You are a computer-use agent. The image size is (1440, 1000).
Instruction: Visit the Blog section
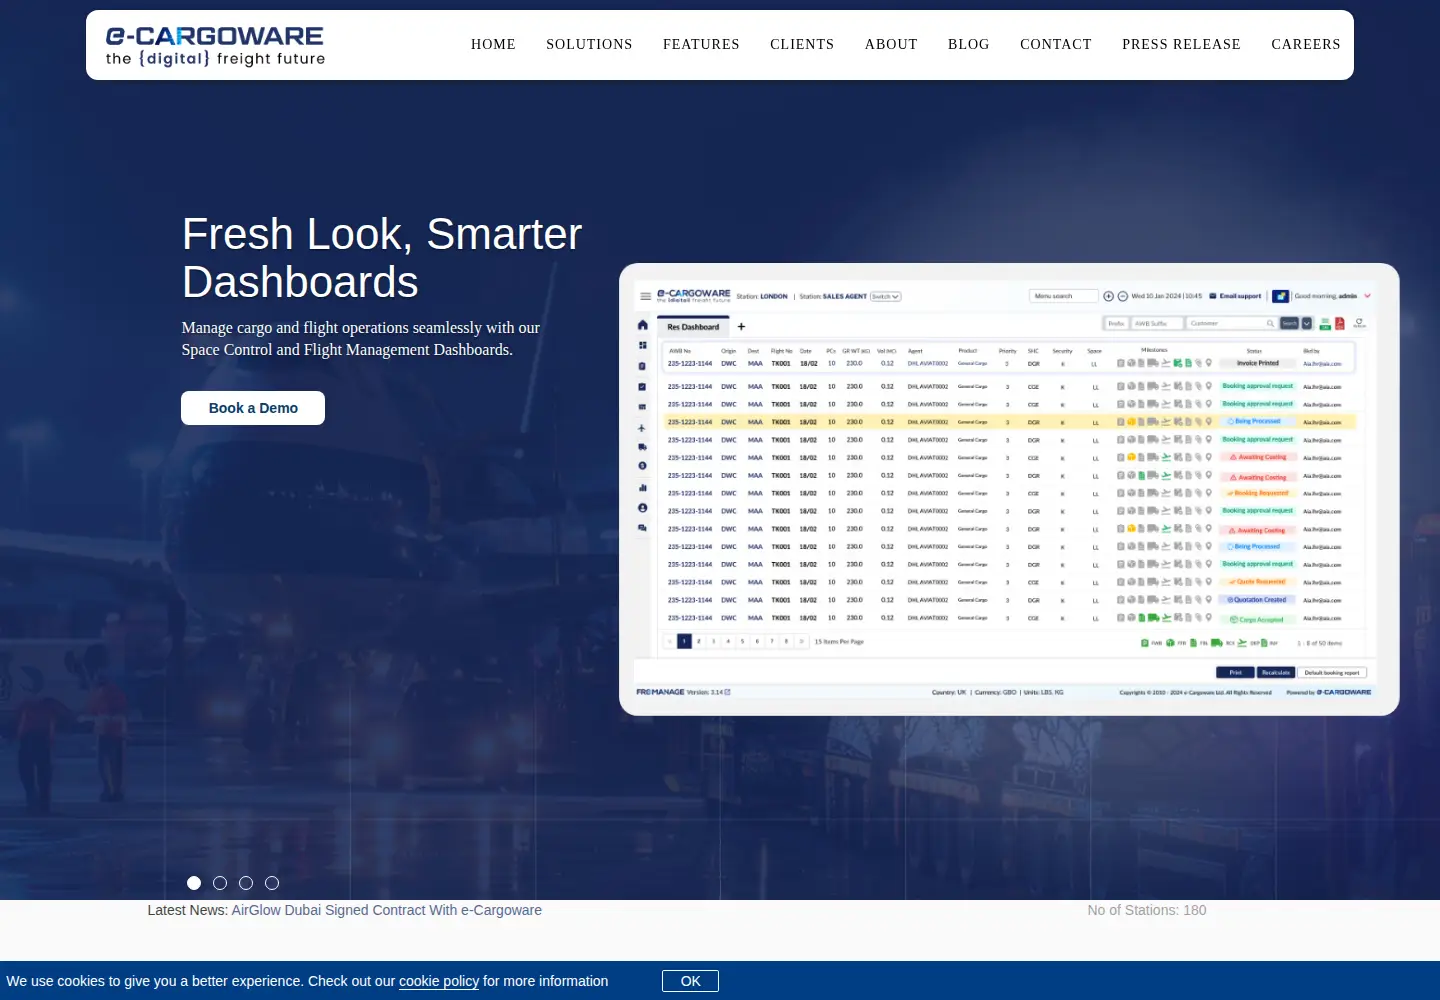969,45
